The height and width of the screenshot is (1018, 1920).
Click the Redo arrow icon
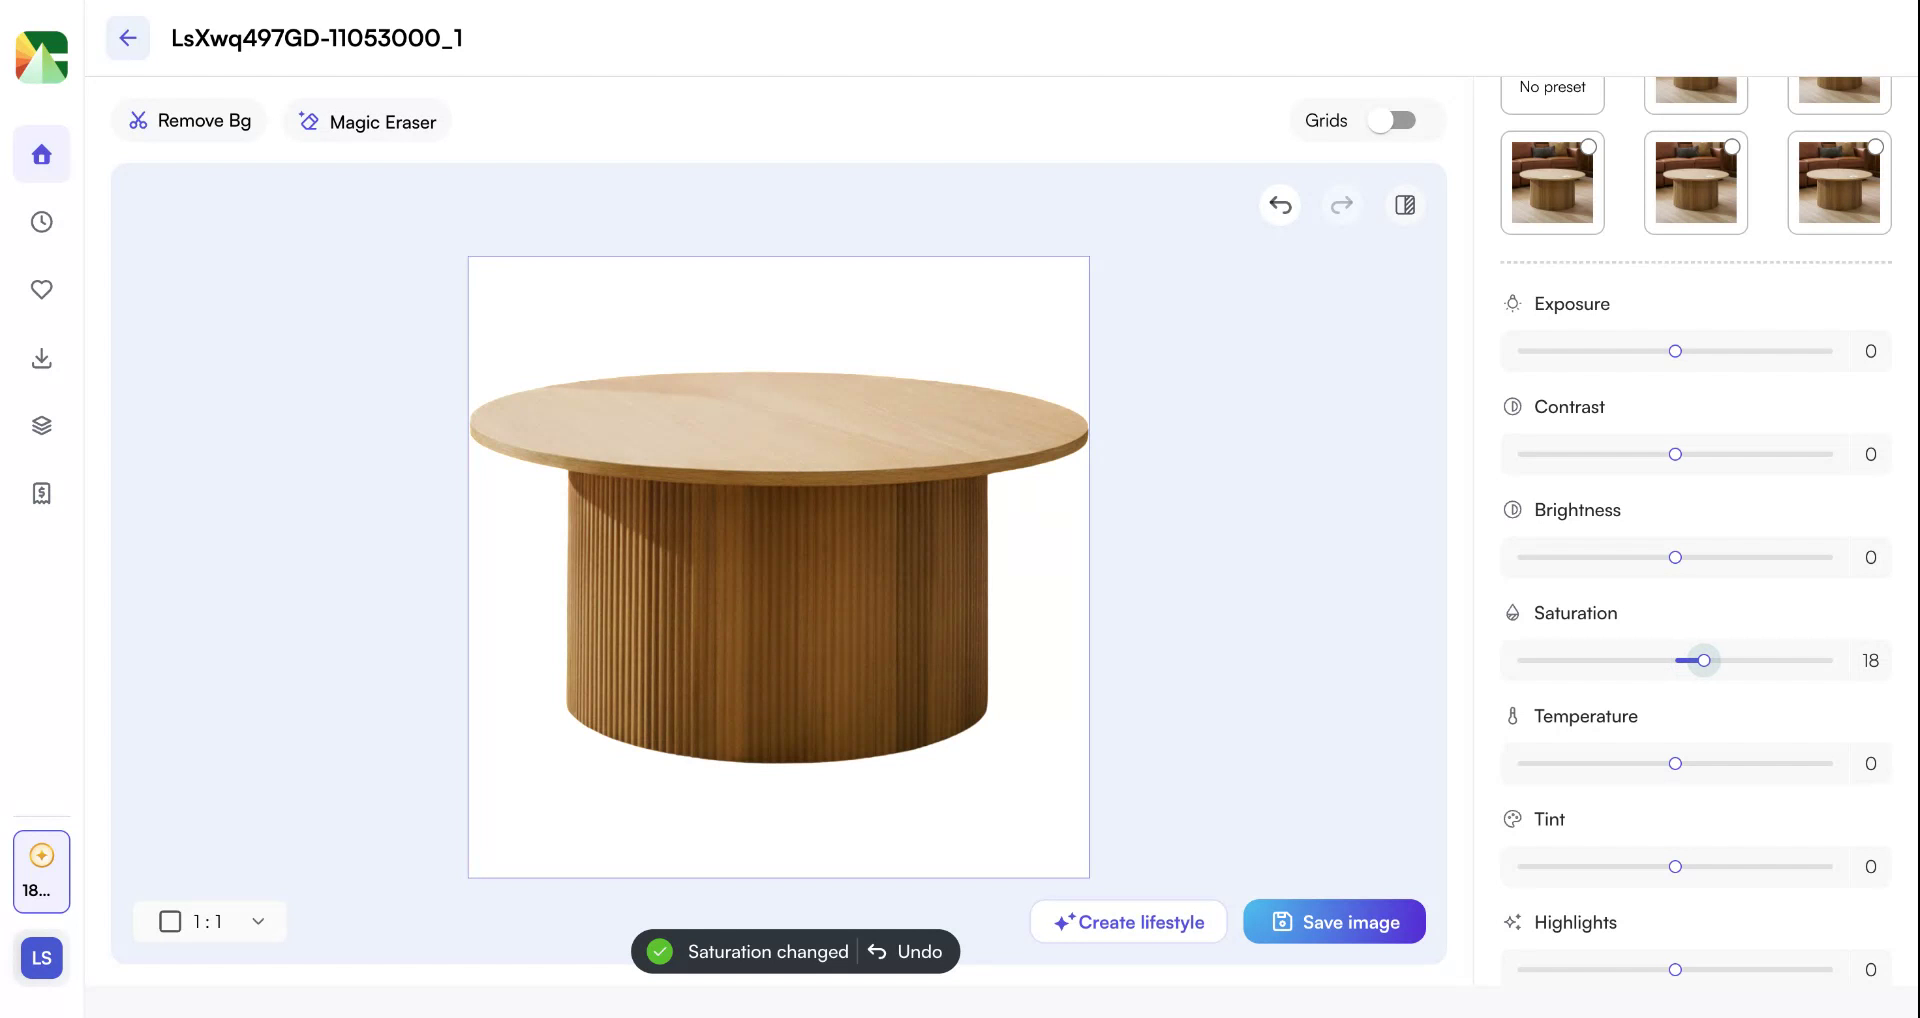(x=1342, y=205)
